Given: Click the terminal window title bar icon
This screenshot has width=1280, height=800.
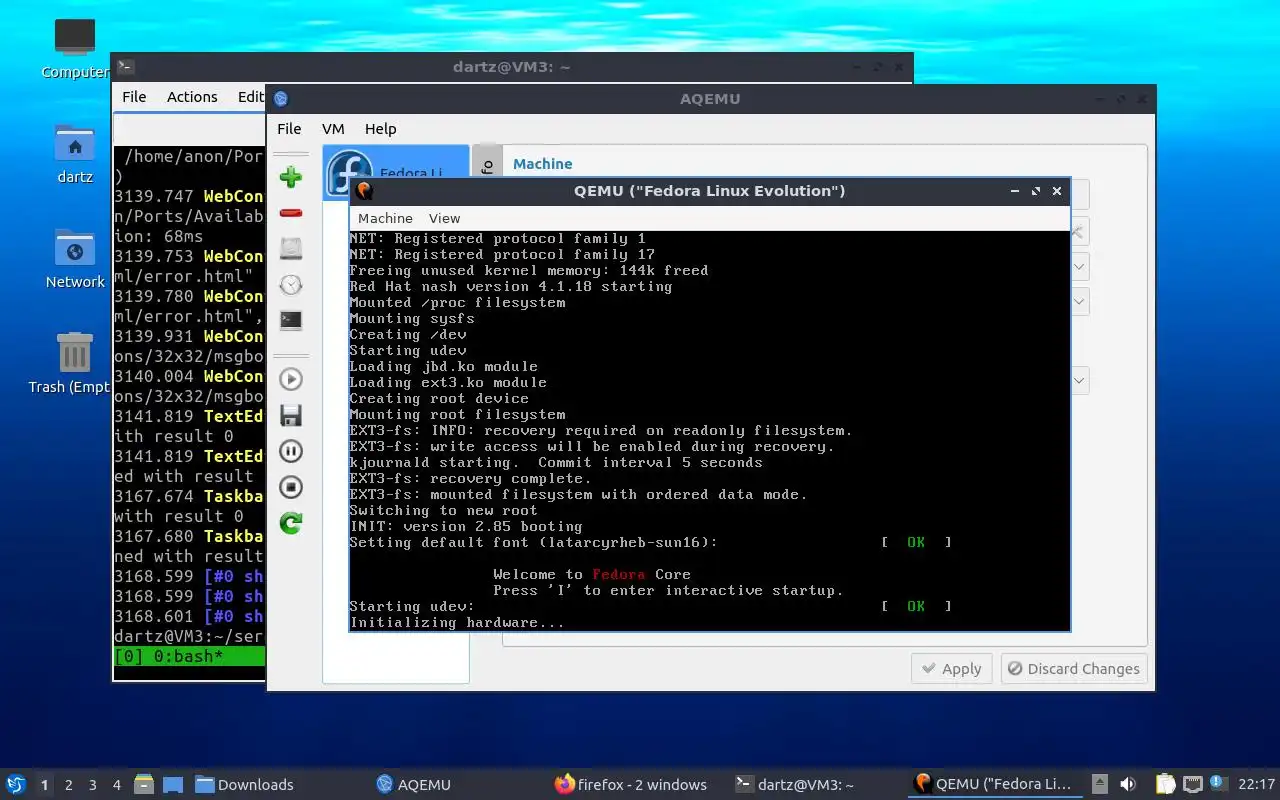Looking at the screenshot, I should (x=125, y=67).
